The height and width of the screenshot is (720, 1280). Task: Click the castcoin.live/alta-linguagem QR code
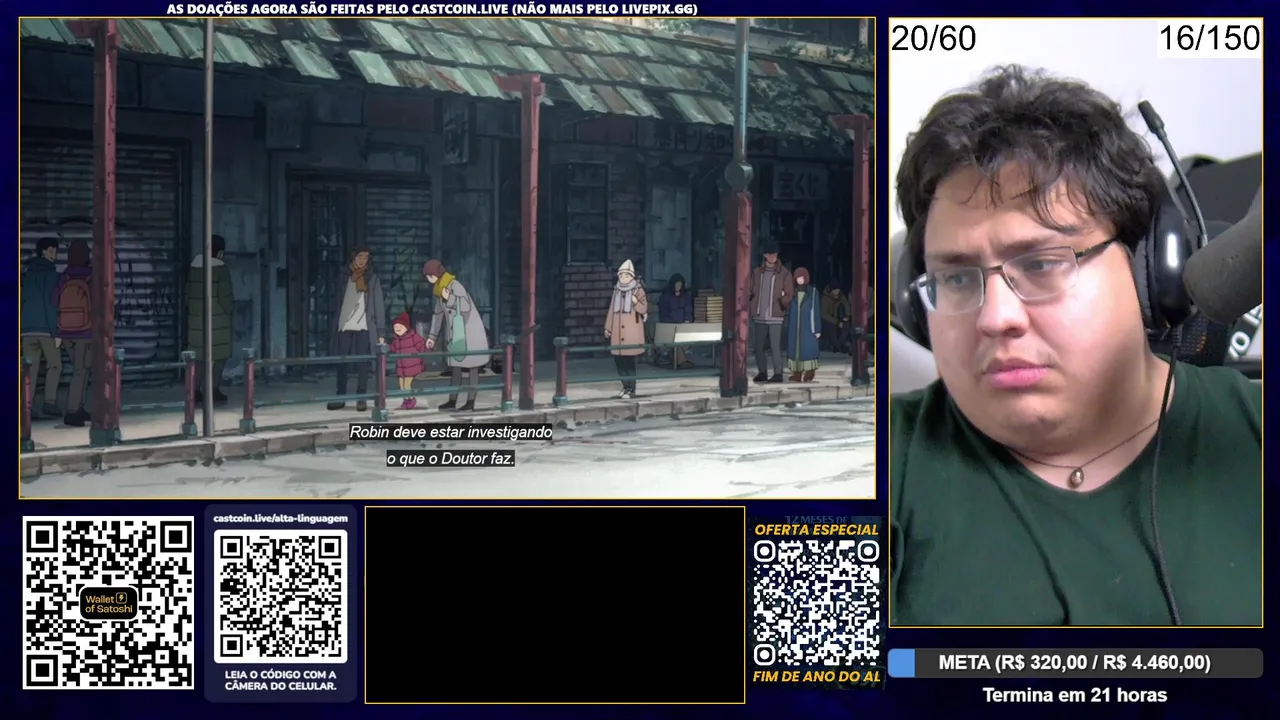pos(280,597)
